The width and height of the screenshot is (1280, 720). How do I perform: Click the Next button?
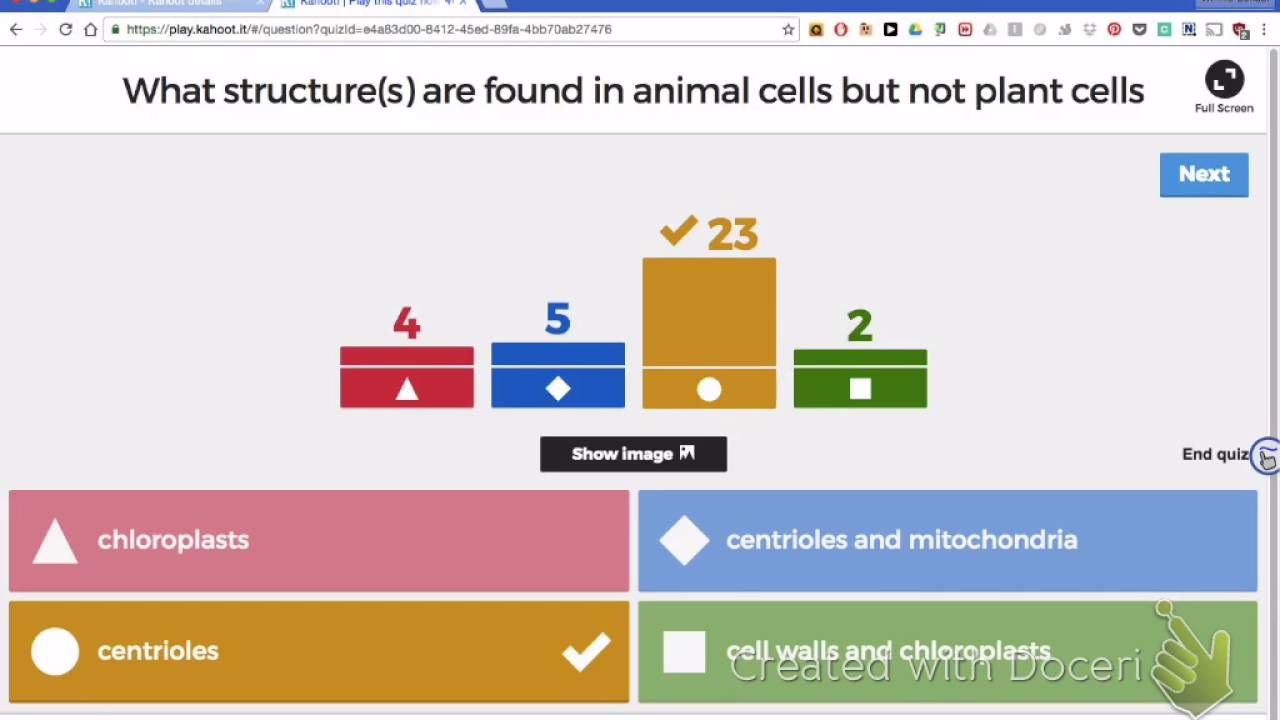coord(1204,174)
